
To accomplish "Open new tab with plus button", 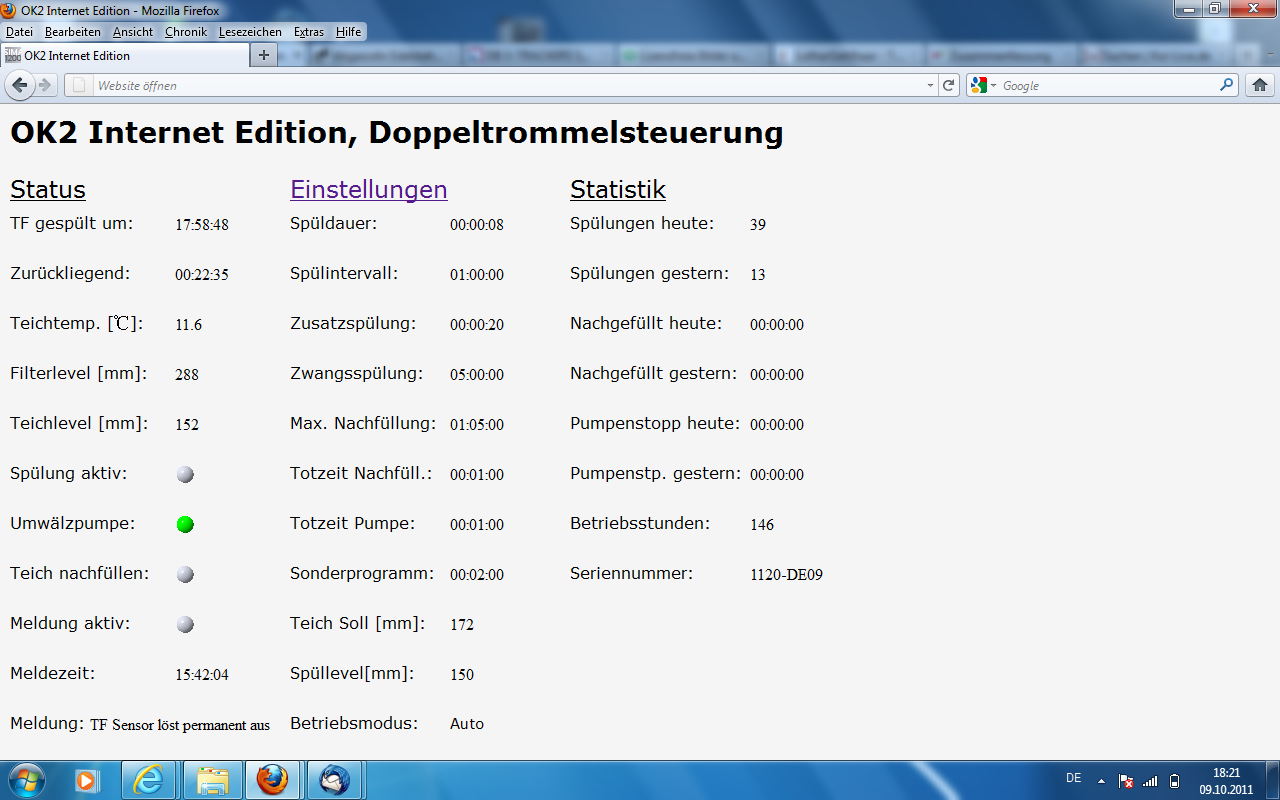I will point(263,55).
